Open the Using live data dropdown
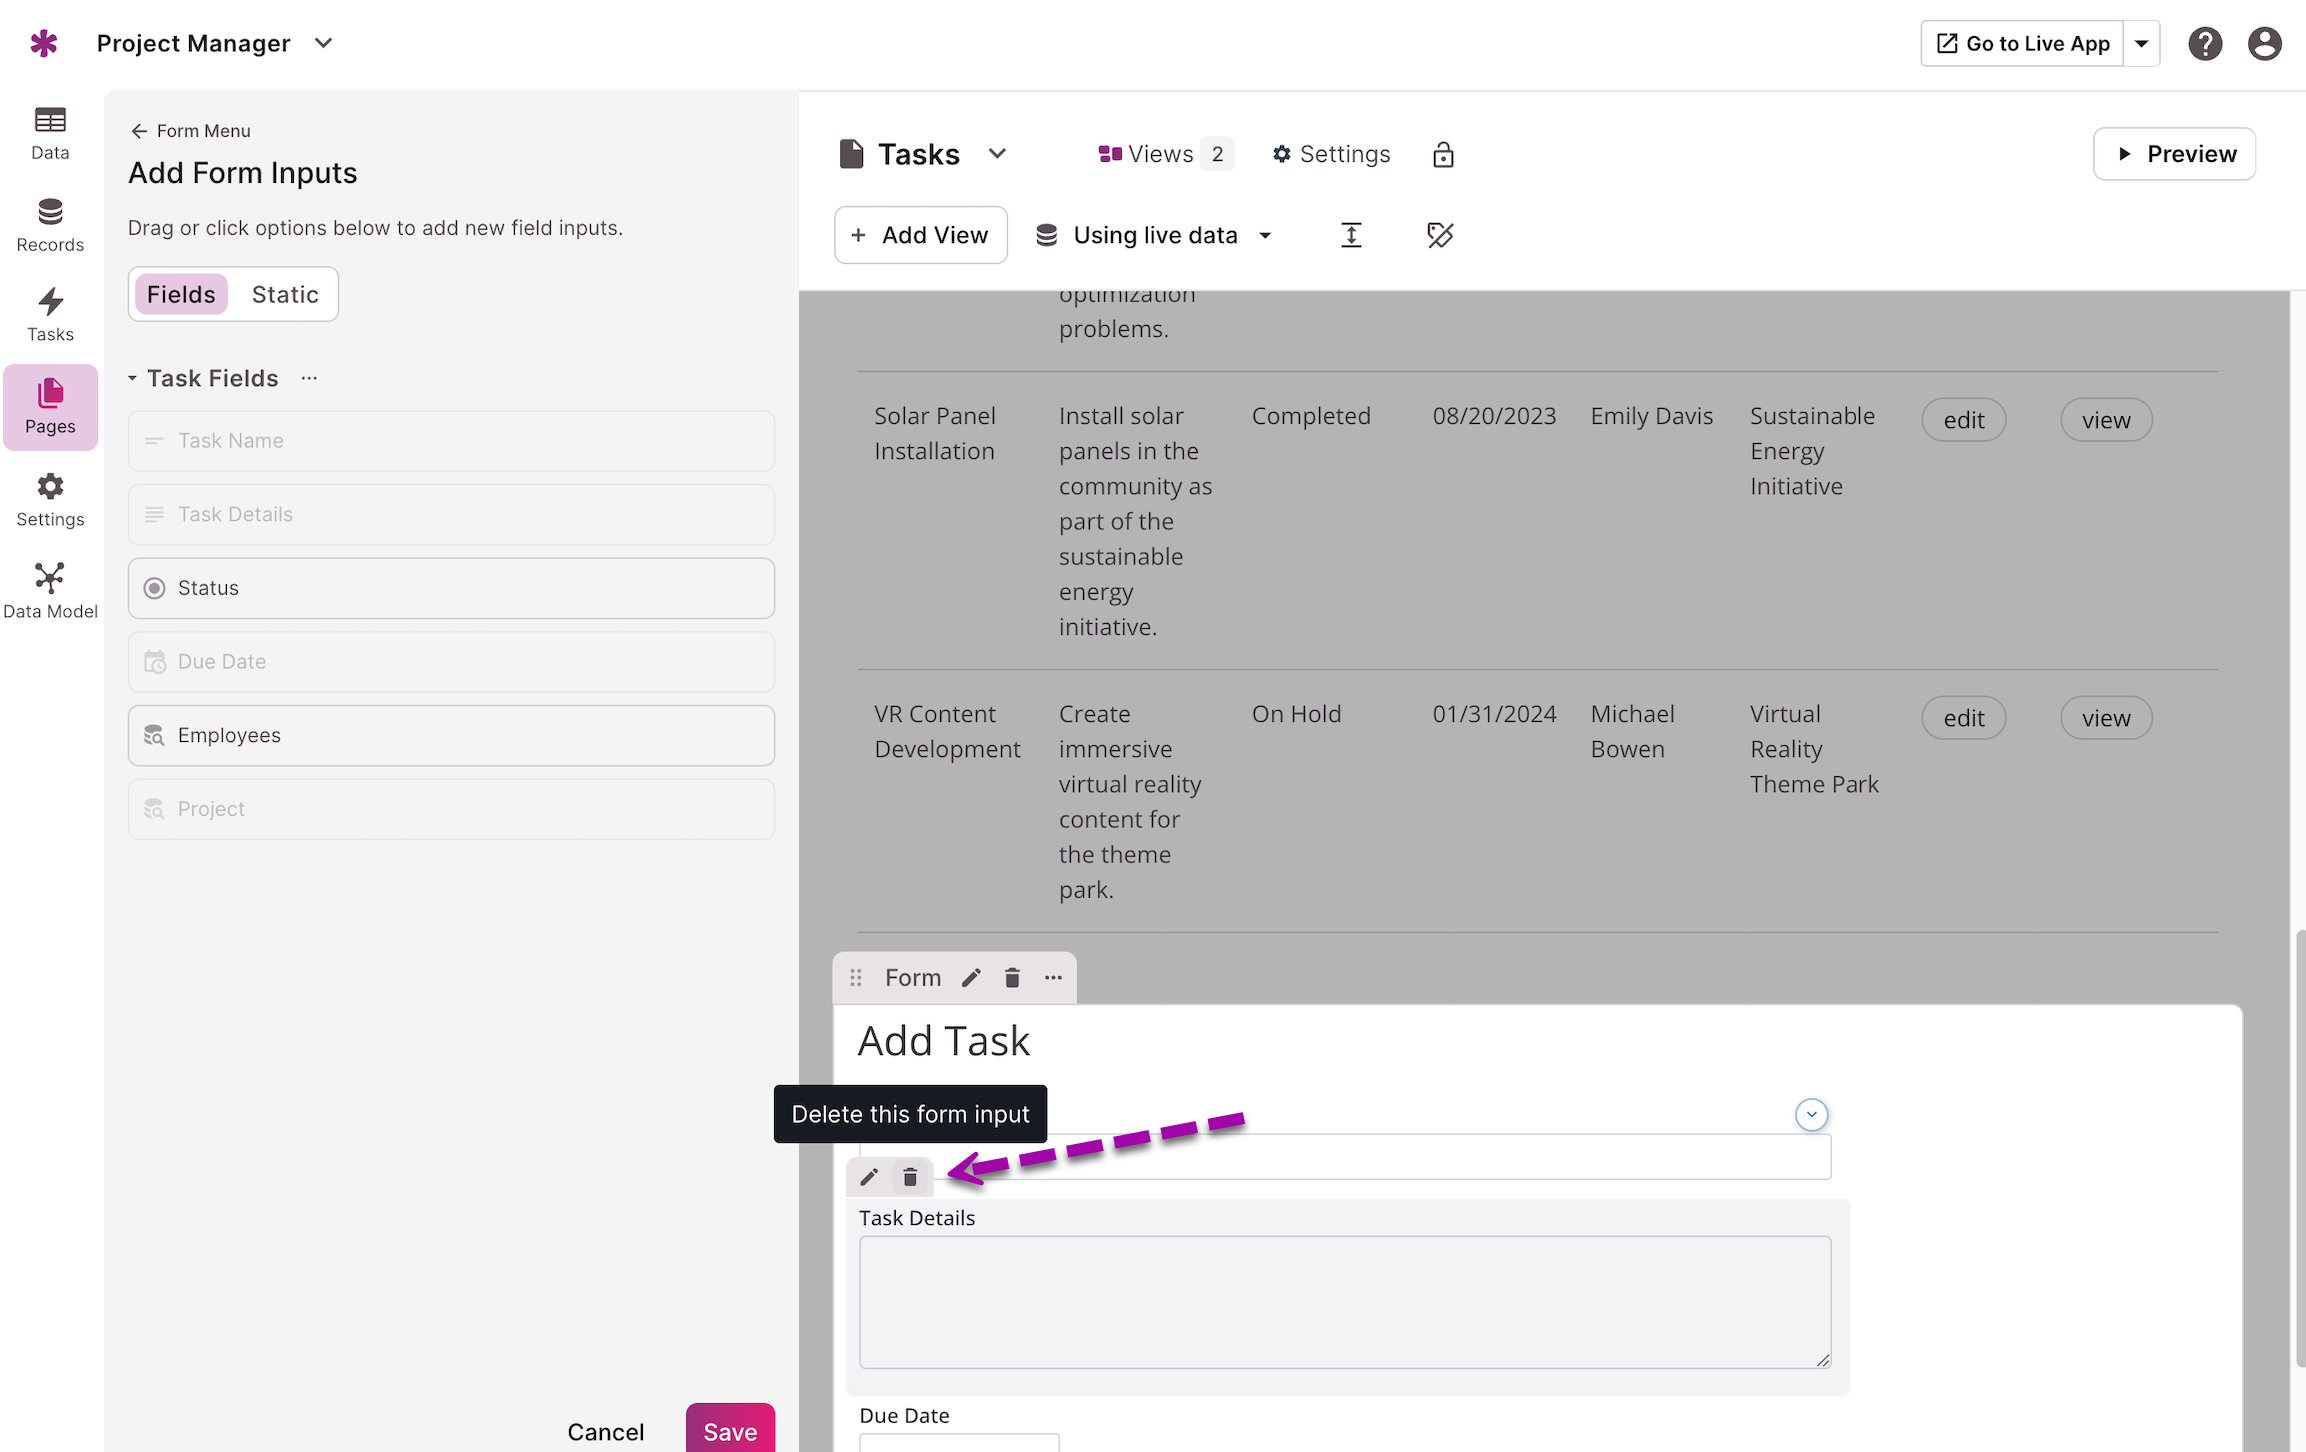2306x1452 pixels. (1155, 235)
